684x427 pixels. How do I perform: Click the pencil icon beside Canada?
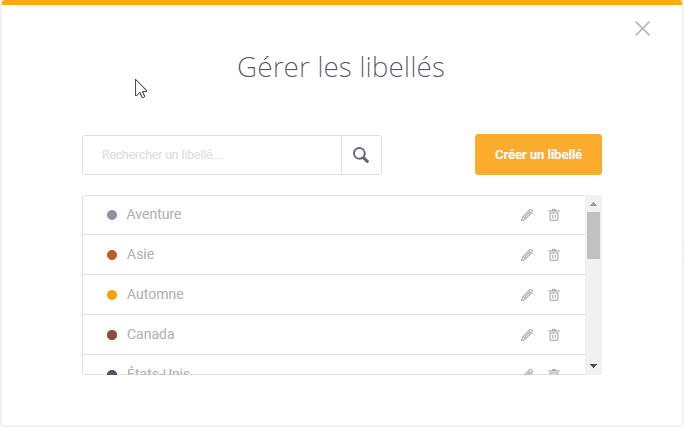click(527, 335)
